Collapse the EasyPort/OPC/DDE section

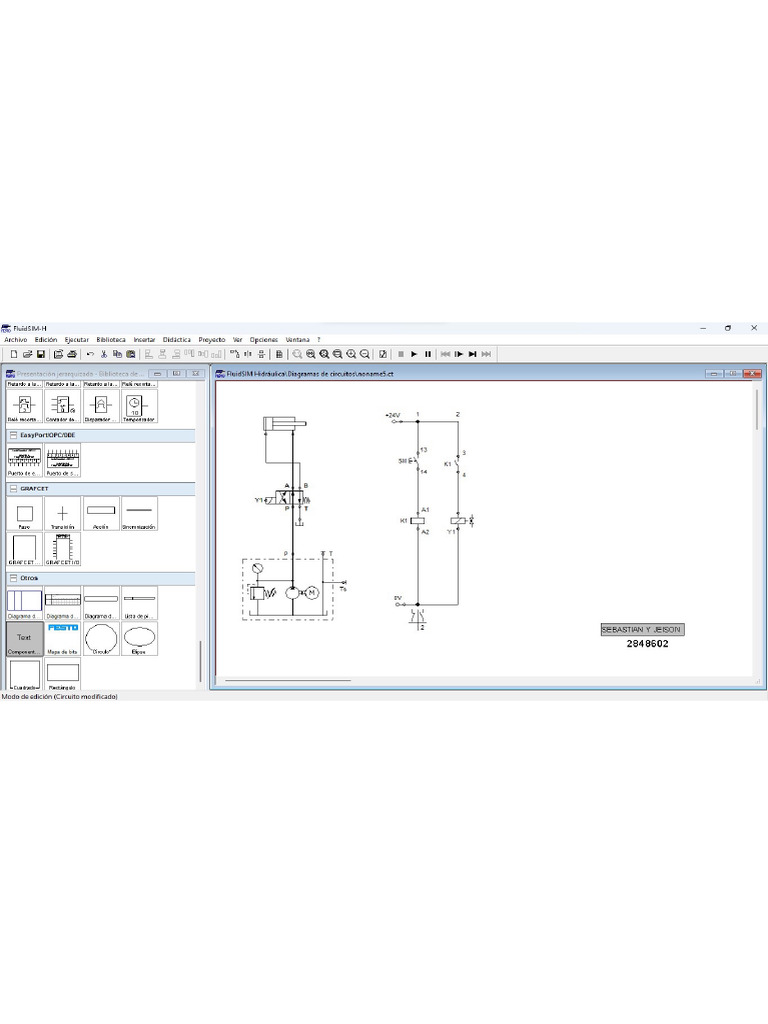point(13,435)
